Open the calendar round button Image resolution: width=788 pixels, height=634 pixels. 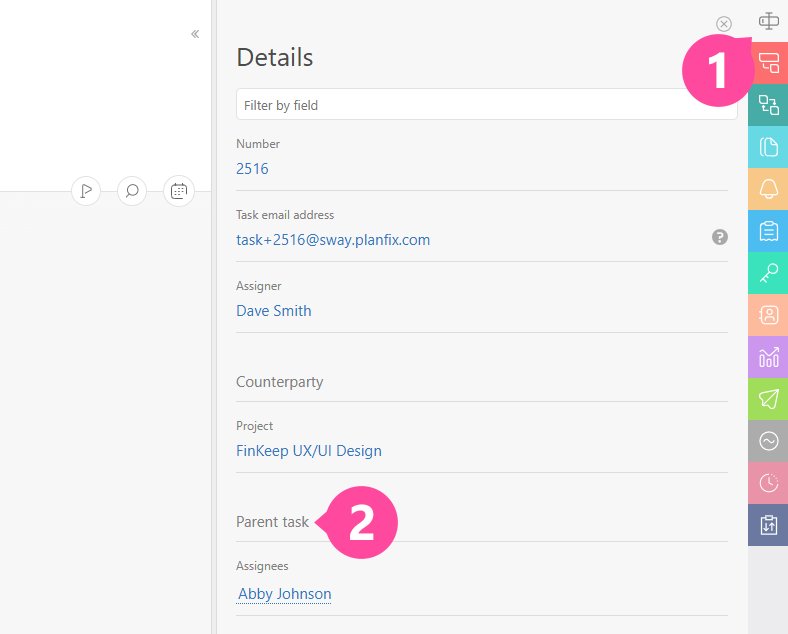tap(179, 190)
